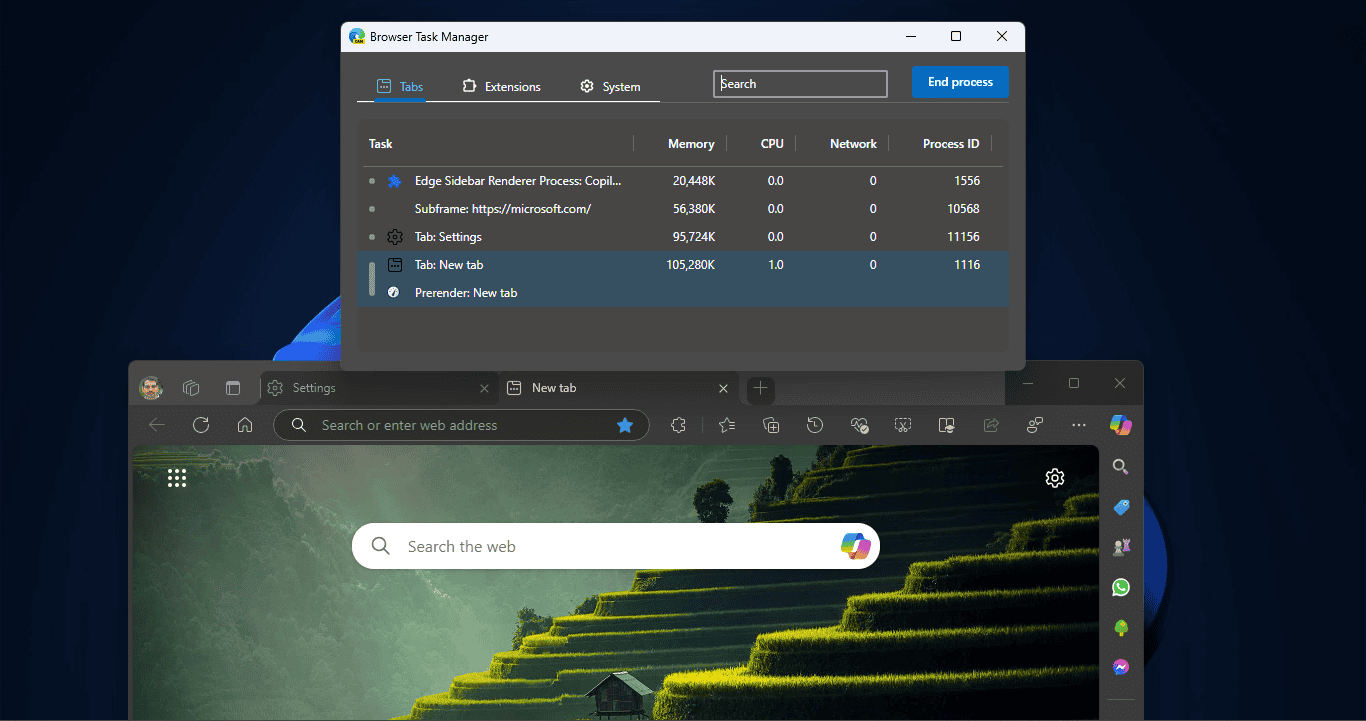
Task: Switch to Tabs tab in Task Manager
Action: 400,87
